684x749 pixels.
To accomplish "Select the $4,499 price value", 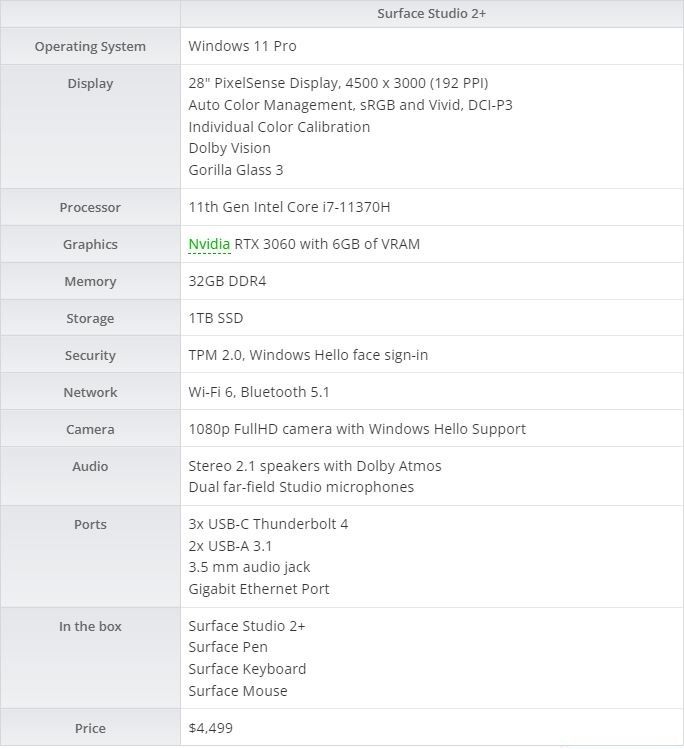I will [x=210, y=728].
